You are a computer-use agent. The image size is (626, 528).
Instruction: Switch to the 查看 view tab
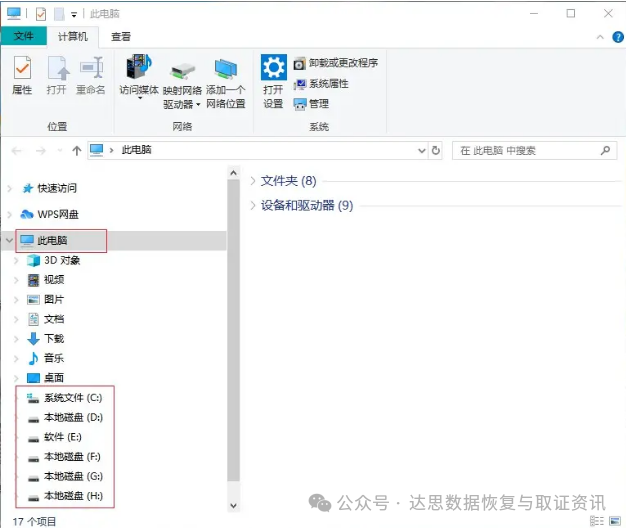(x=121, y=37)
